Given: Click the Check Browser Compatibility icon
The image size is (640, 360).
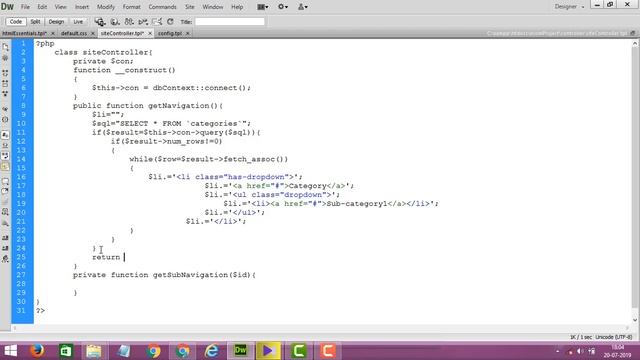Looking at the screenshot, I should 157,22.
